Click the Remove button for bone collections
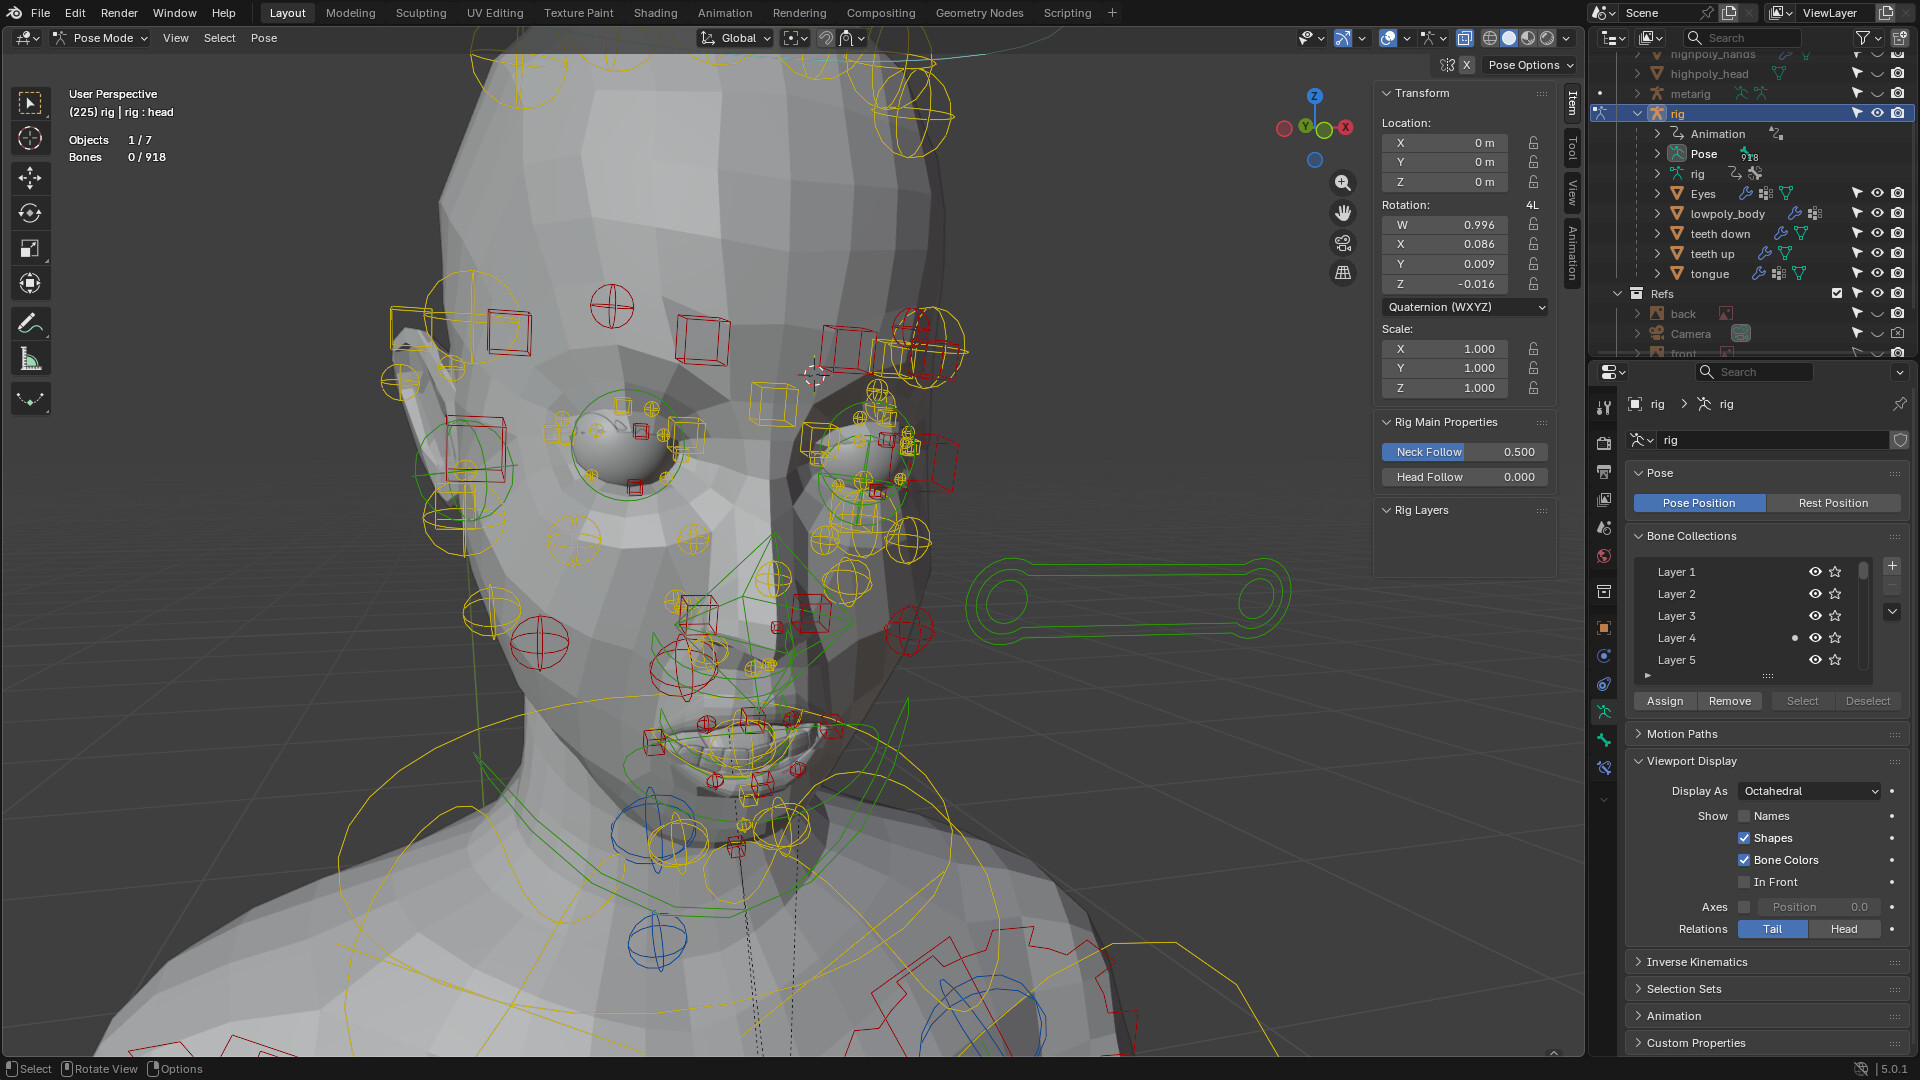This screenshot has height=1080, width=1920. pos(1730,701)
